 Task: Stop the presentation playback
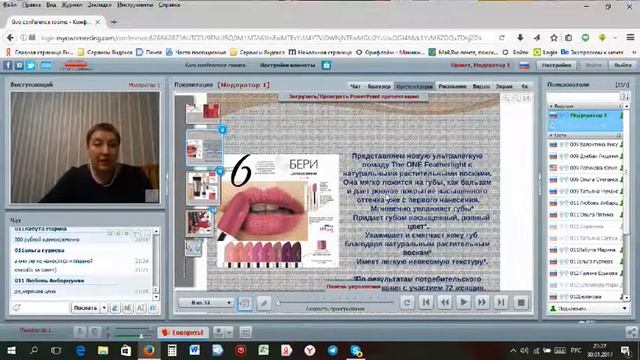(521, 302)
